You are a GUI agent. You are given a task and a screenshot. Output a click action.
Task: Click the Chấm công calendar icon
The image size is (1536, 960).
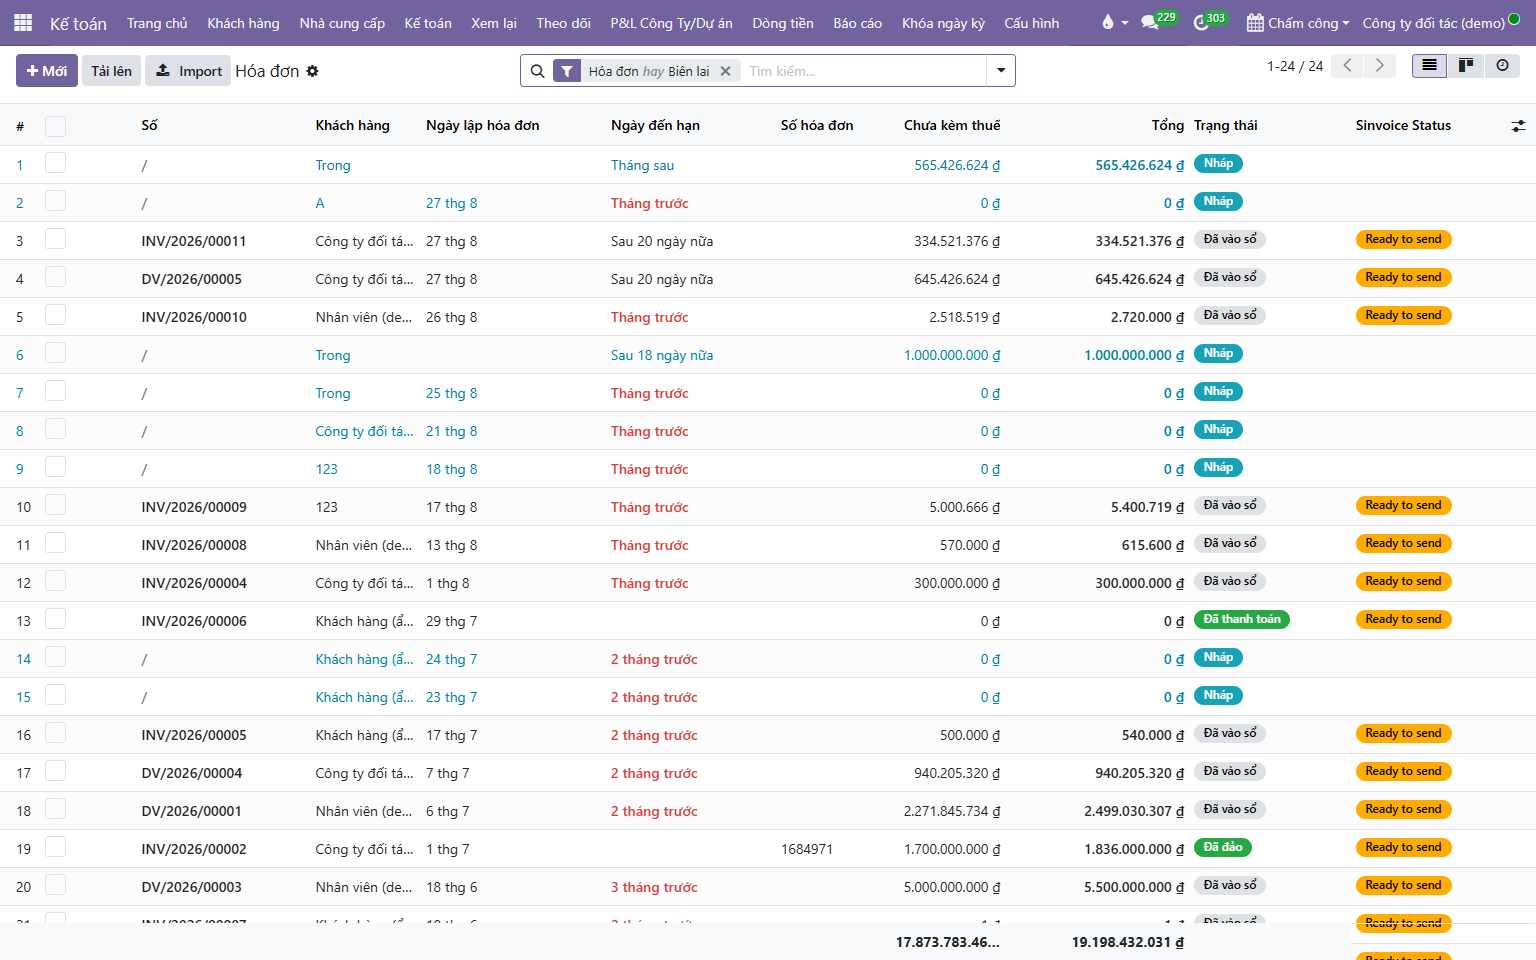pos(1255,23)
